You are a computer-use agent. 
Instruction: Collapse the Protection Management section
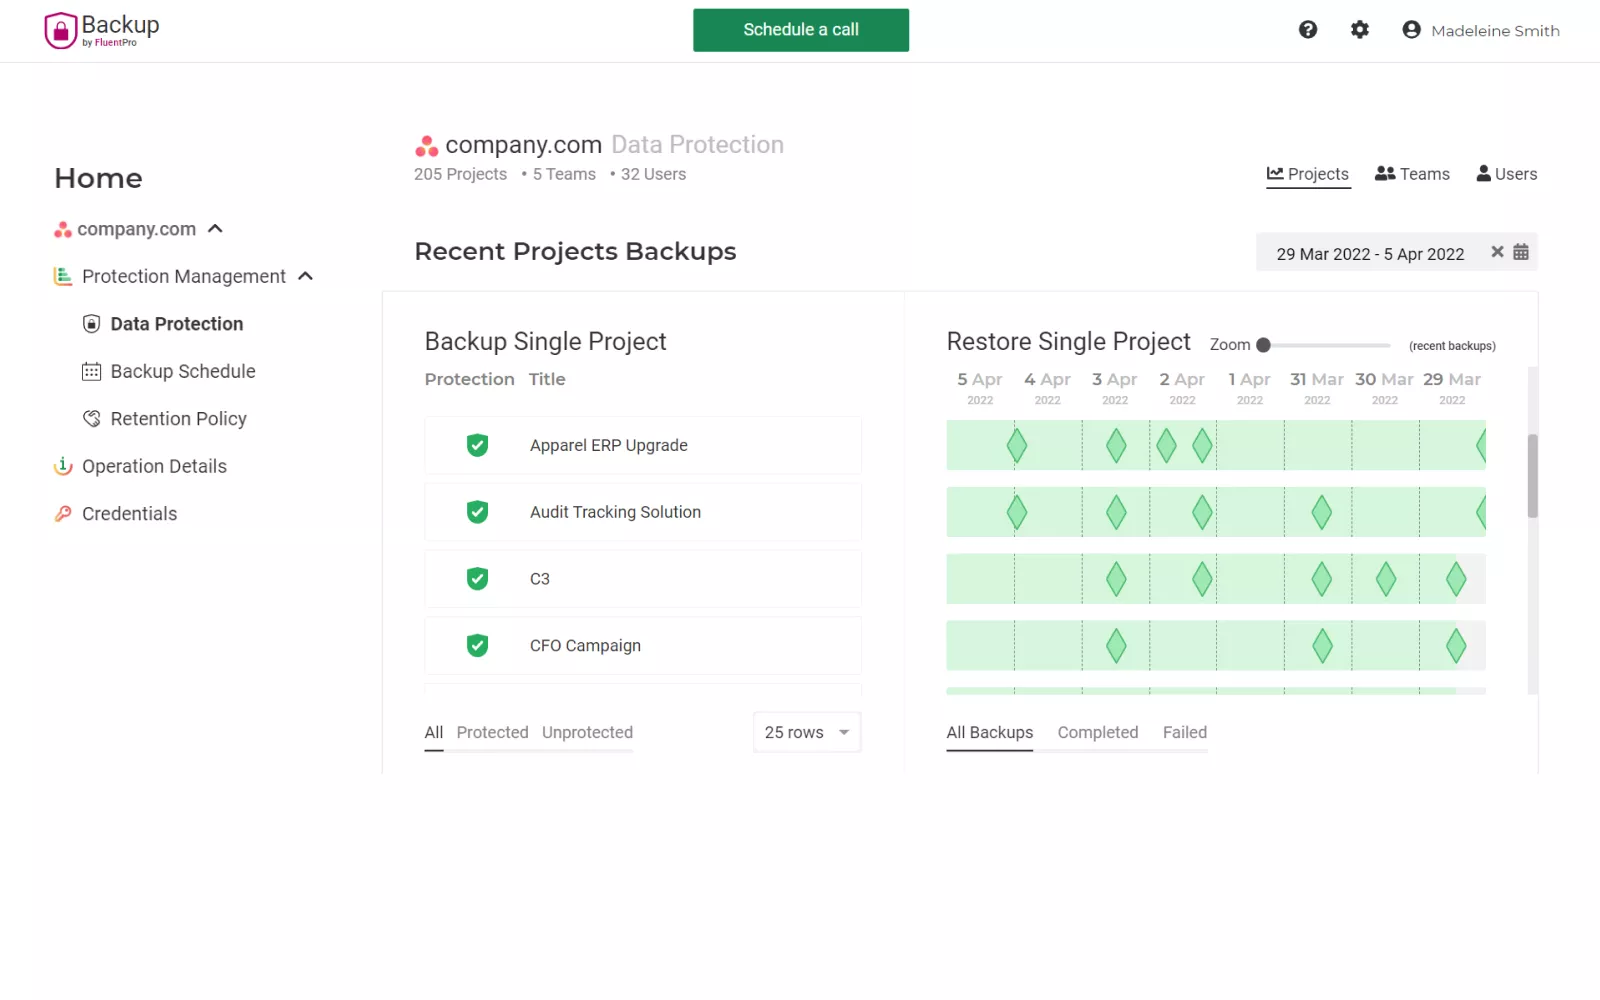point(306,276)
